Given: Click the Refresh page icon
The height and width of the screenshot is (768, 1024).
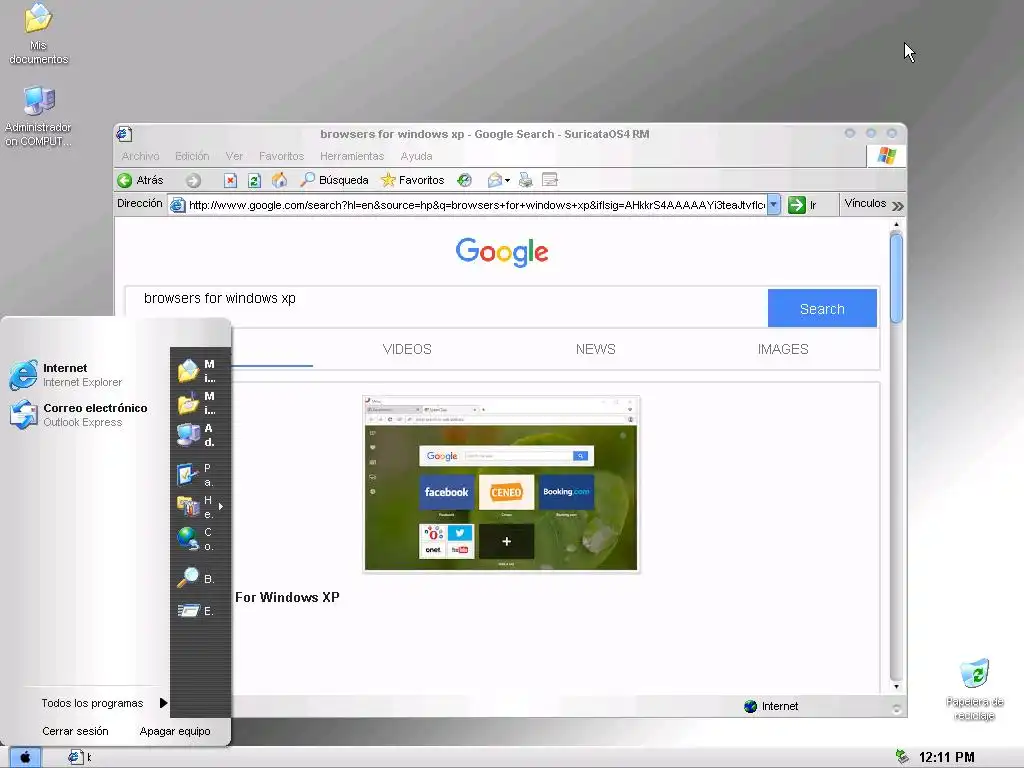Looking at the screenshot, I should [x=255, y=181].
